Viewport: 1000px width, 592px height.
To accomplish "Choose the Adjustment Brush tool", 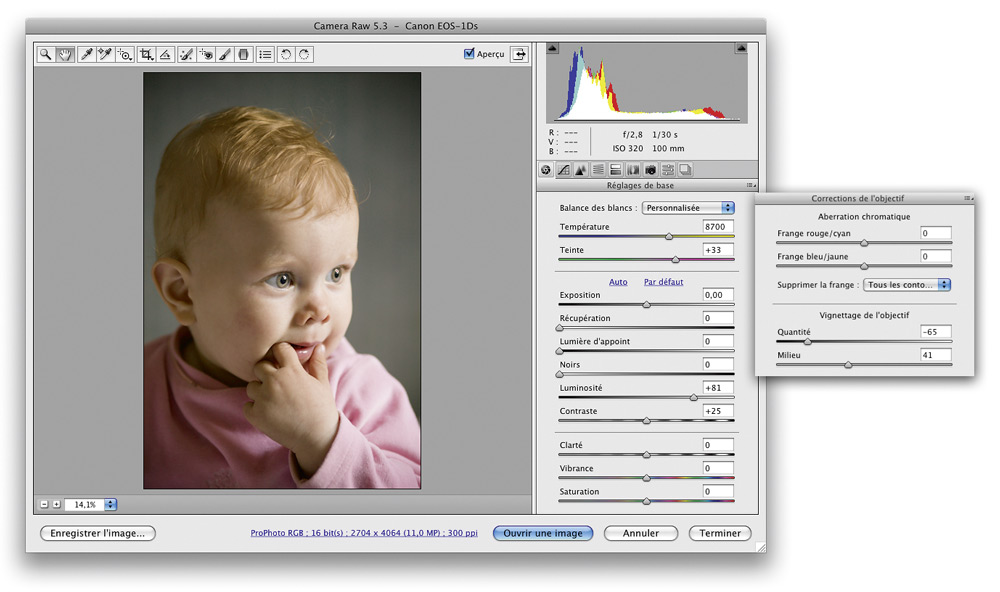I will point(224,55).
